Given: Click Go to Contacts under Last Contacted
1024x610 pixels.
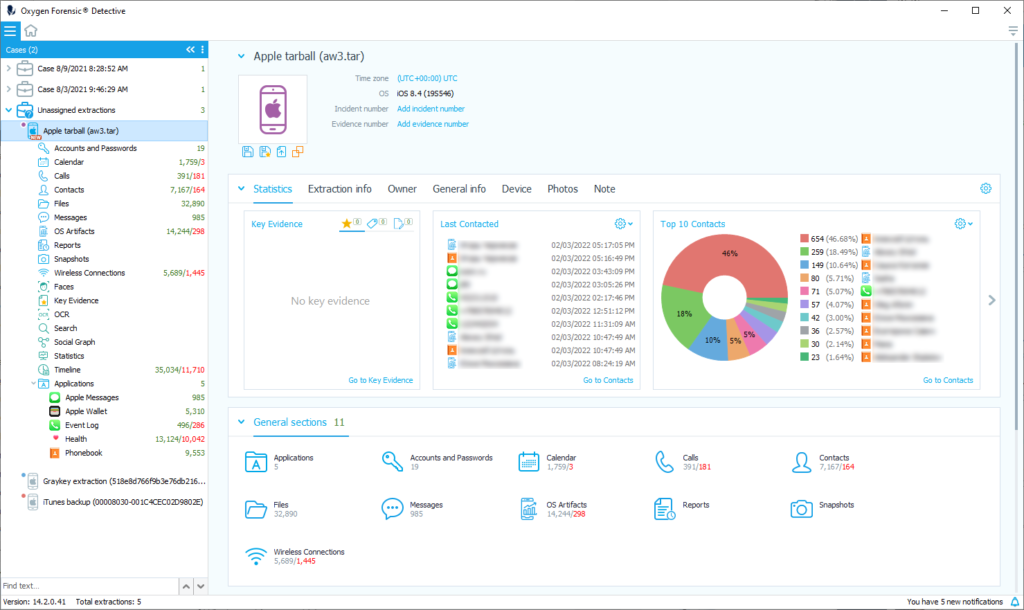Looking at the screenshot, I should [608, 380].
